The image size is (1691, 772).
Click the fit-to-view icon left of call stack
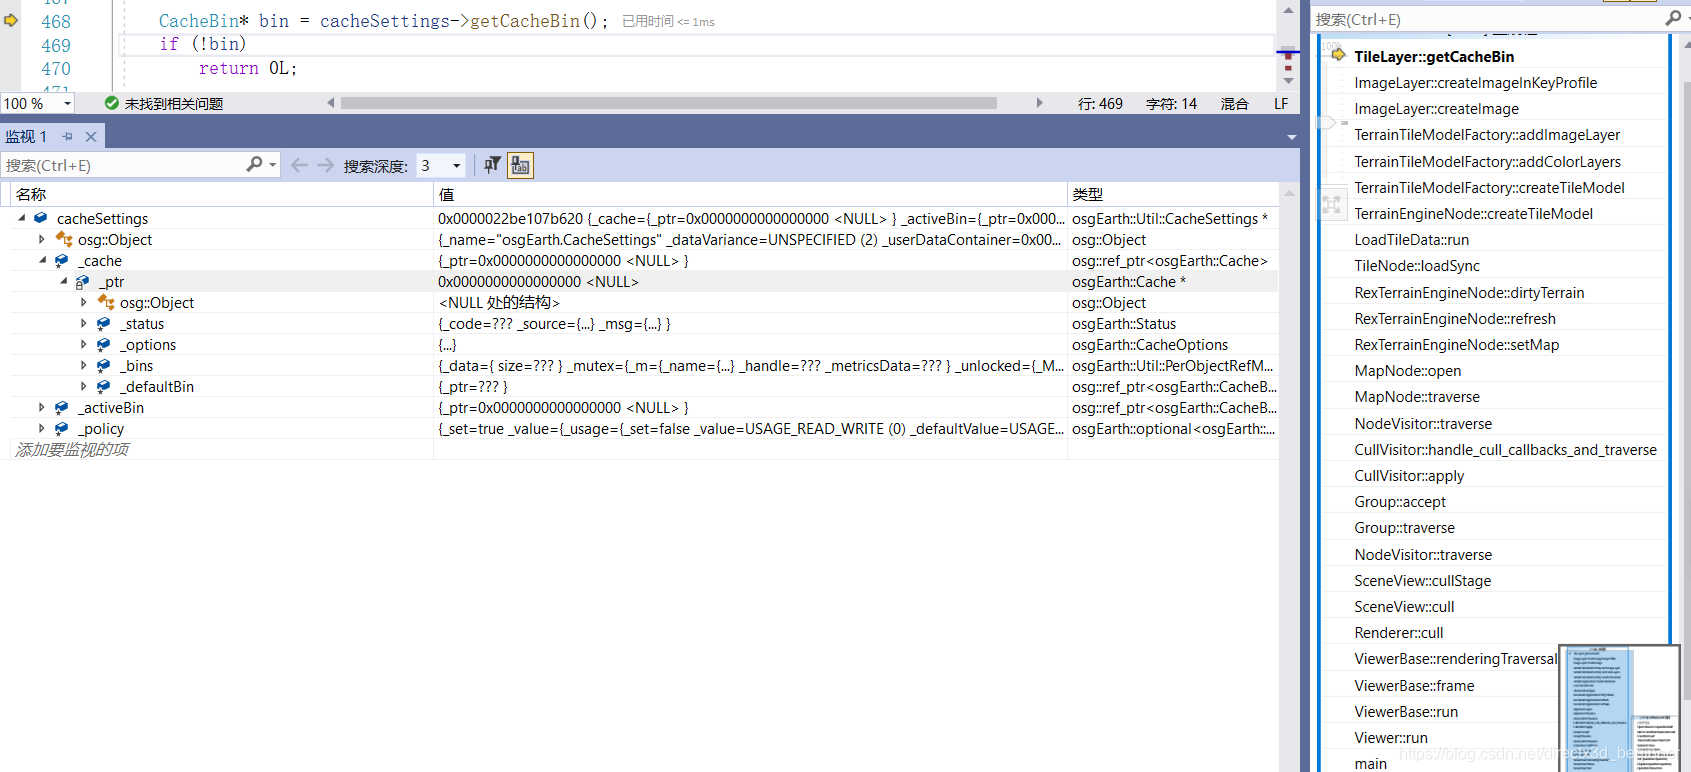(1331, 204)
